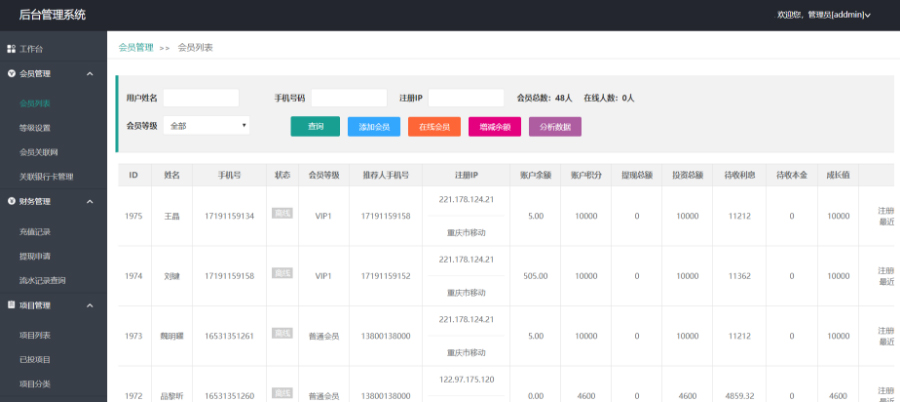900x402 pixels.
Task: Click the 在线人数: 0人 text
Action: click(609, 98)
